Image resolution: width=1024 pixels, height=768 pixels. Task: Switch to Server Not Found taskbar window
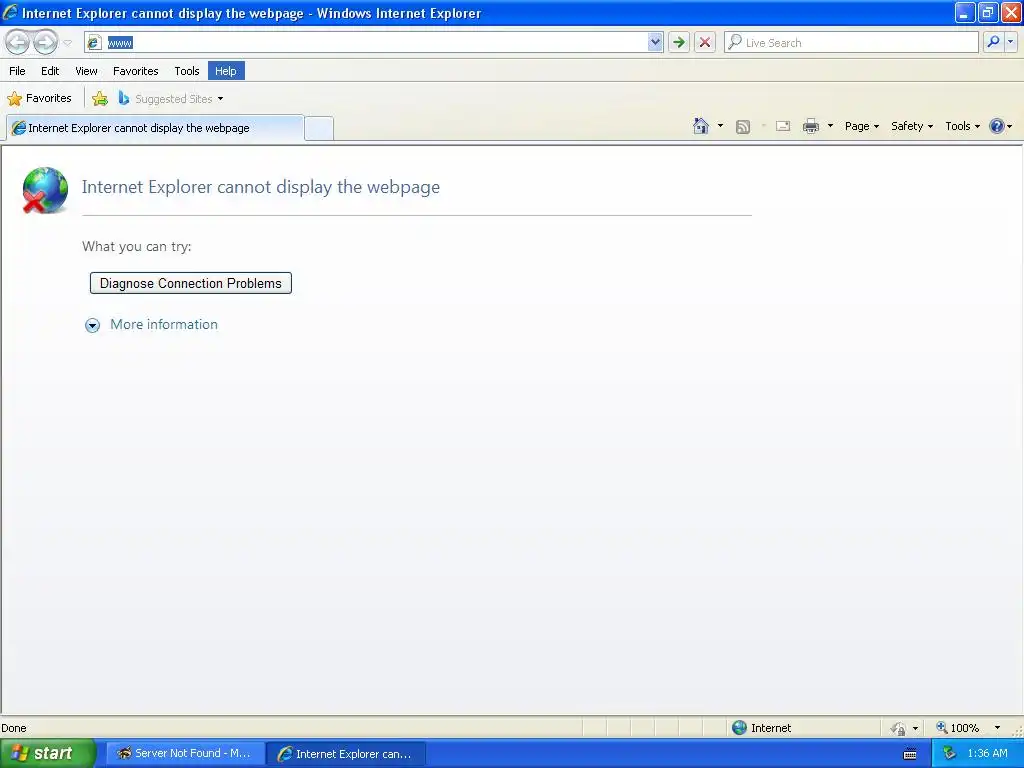185,753
